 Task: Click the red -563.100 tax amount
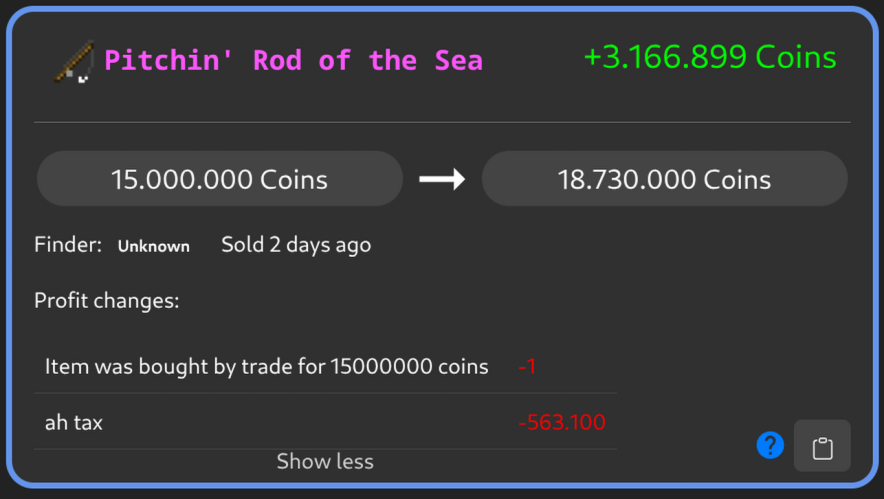(x=562, y=423)
